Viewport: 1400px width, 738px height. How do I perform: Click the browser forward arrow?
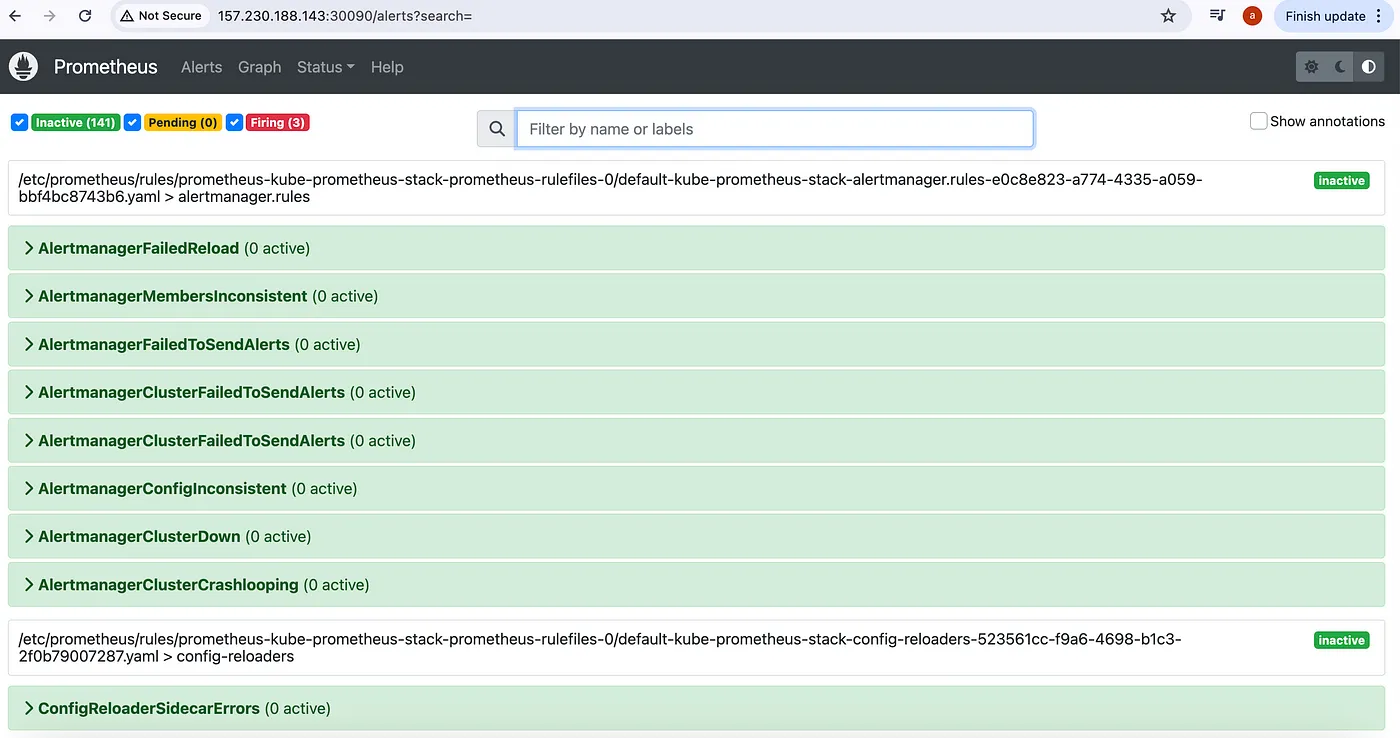[x=50, y=16]
